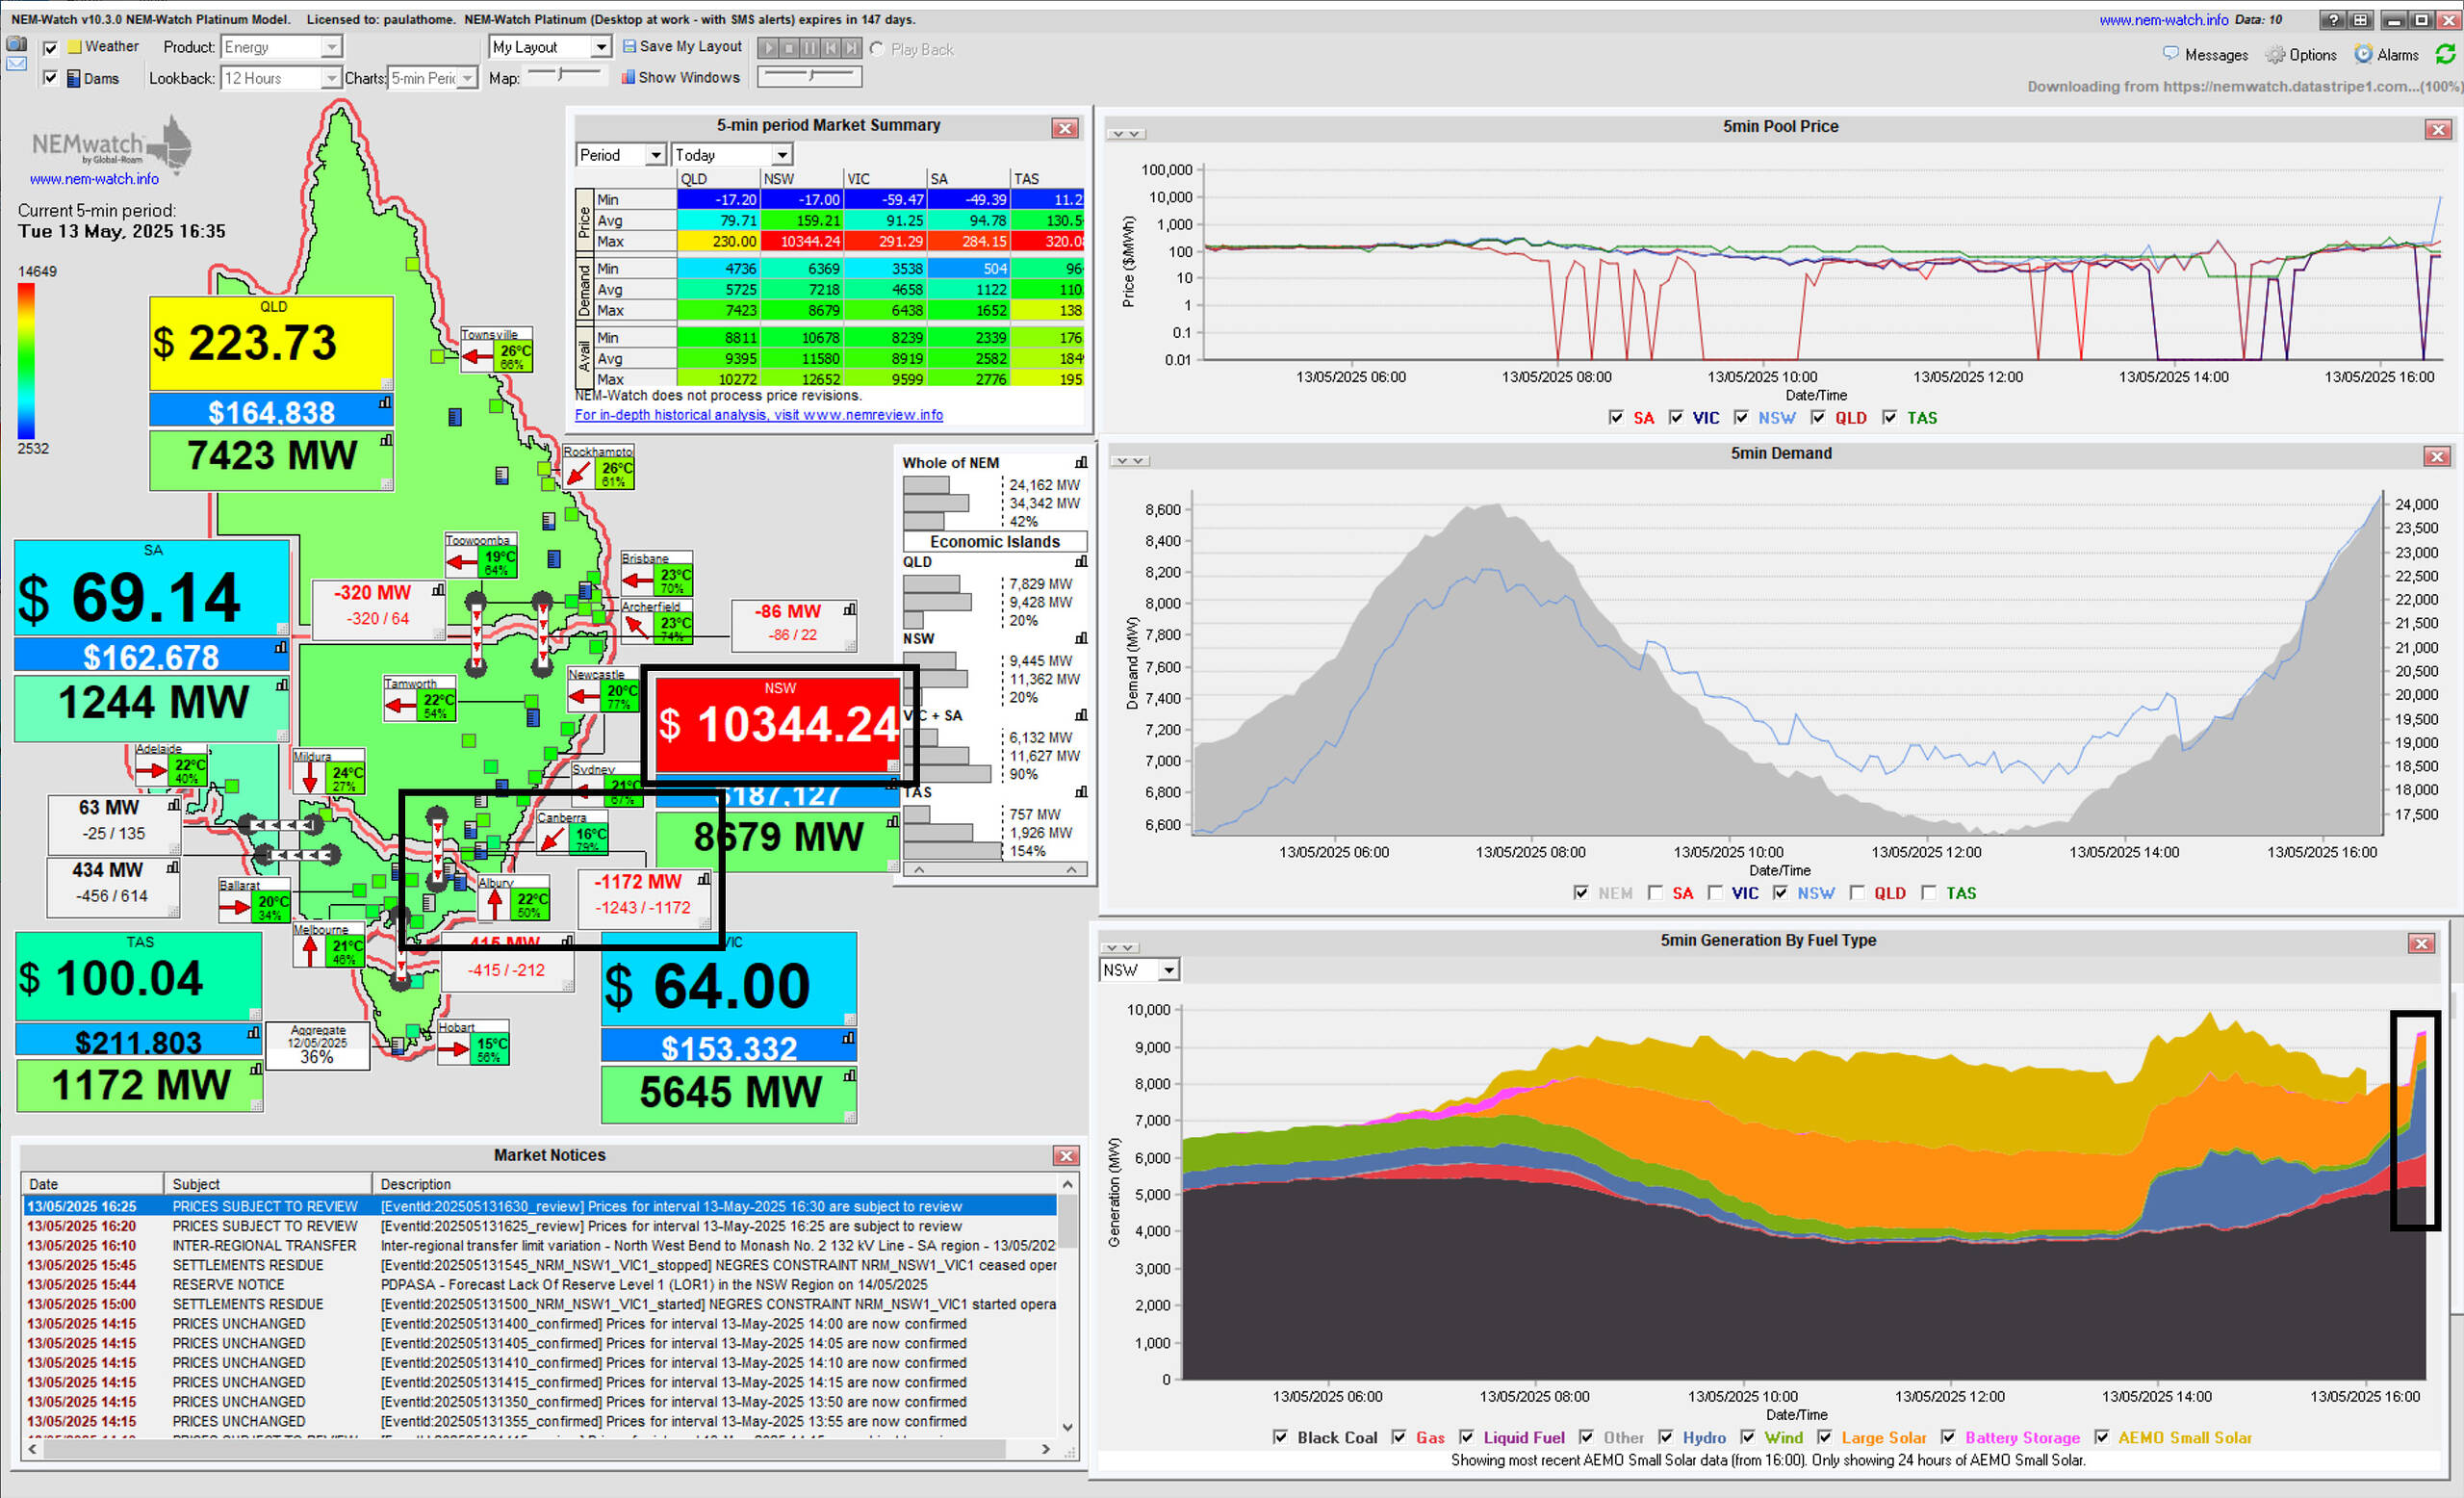Adjust the Map zoom slider
The height and width of the screenshot is (1498, 2464).
tap(565, 74)
